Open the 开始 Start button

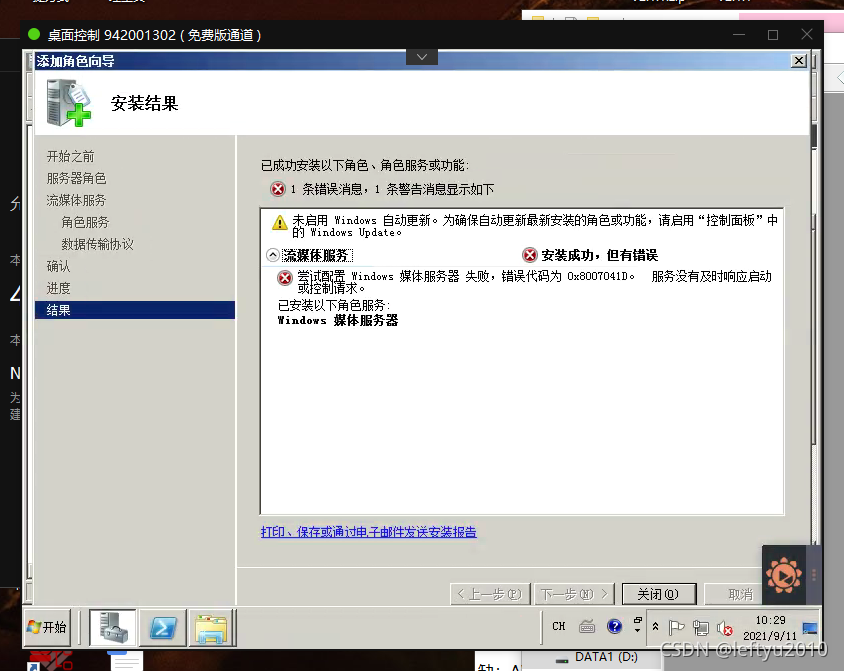coord(47,627)
